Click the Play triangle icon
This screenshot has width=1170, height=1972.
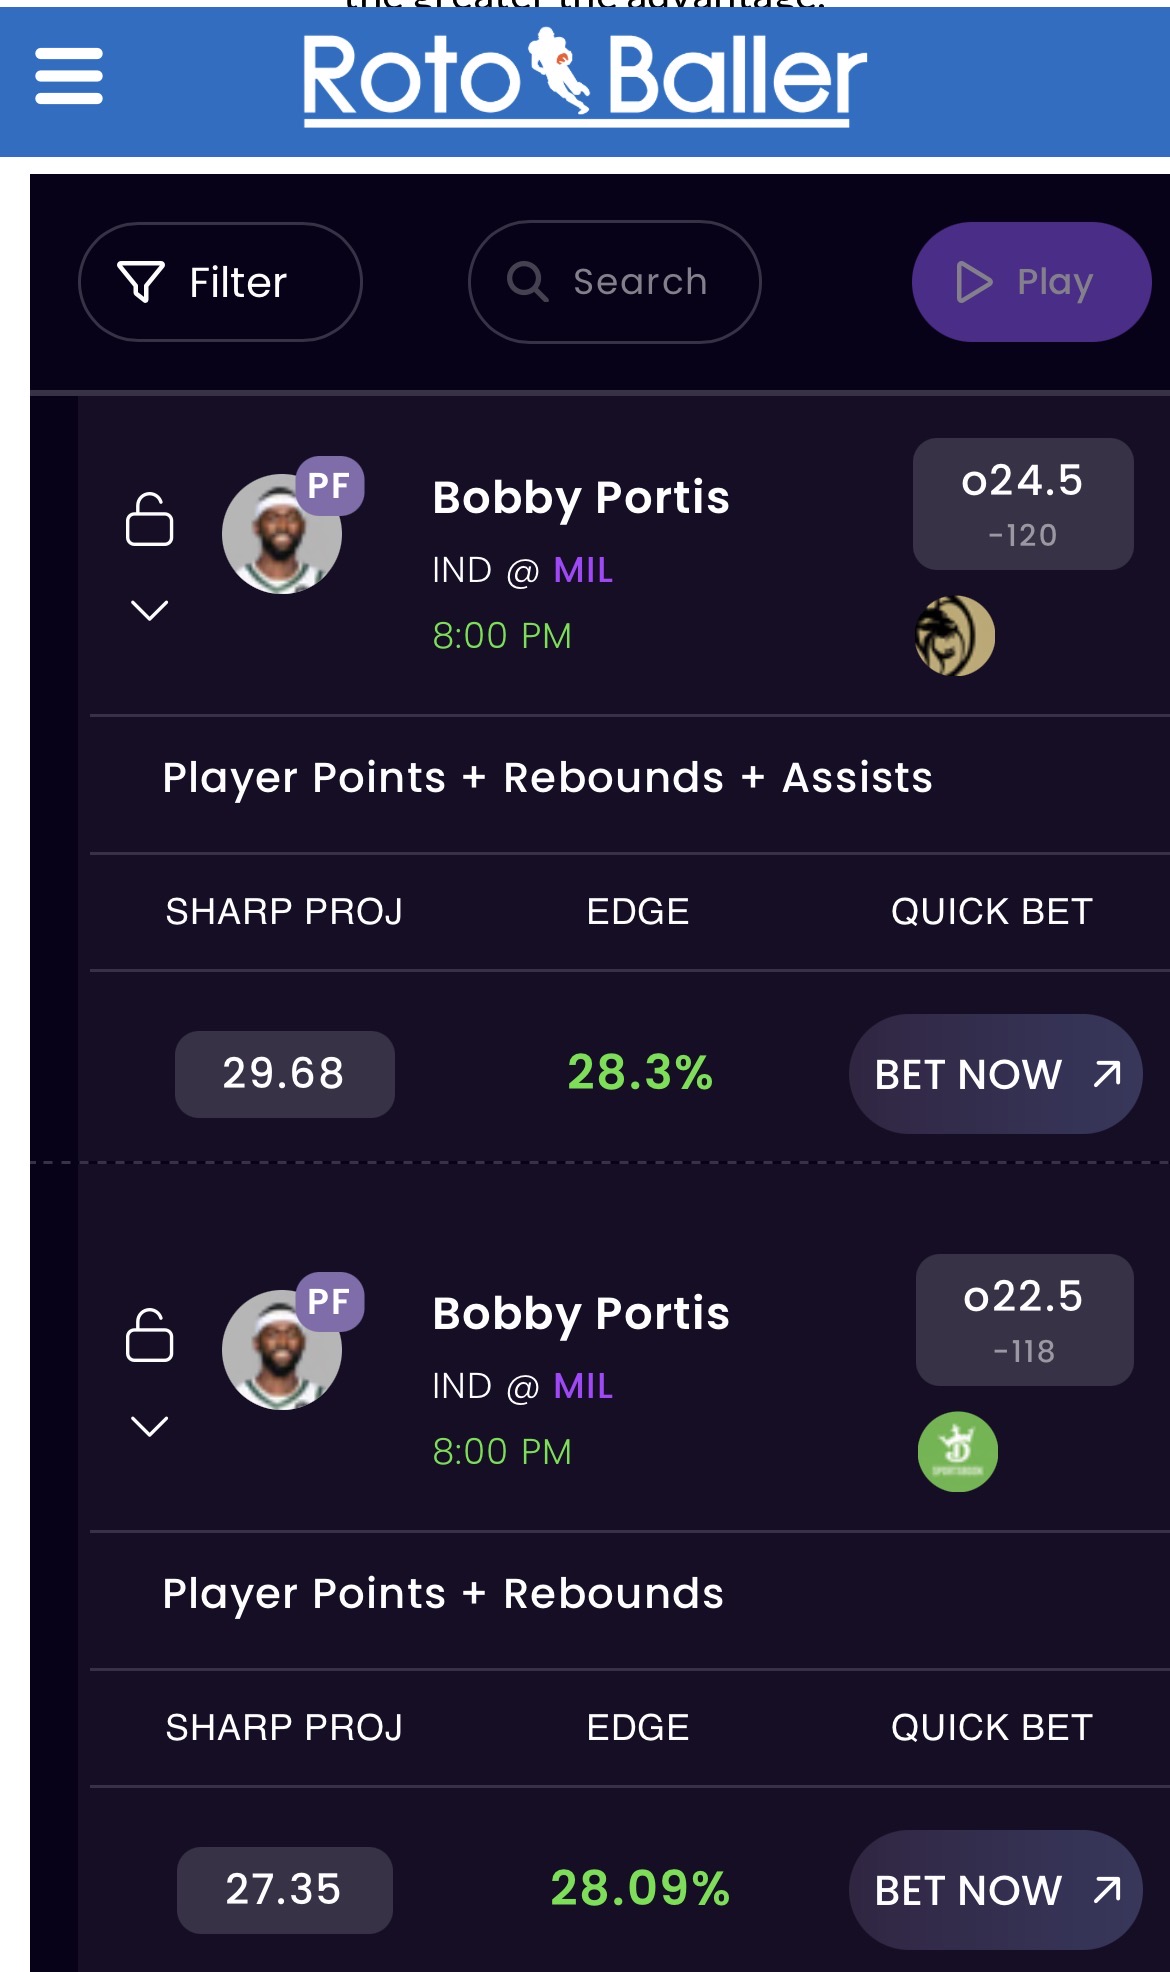pyautogui.click(x=973, y=282)
